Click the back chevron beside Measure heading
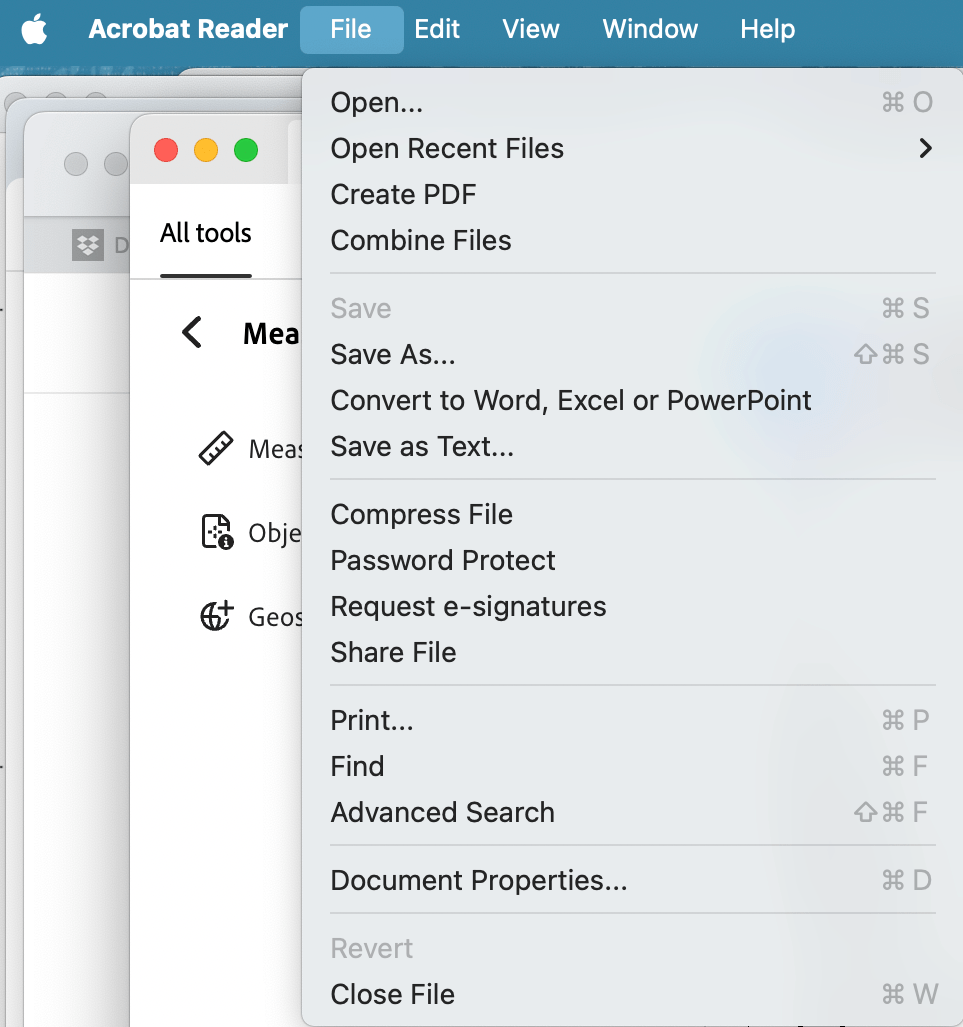This screenshot has height=1027, width=963. click(191, 333)
